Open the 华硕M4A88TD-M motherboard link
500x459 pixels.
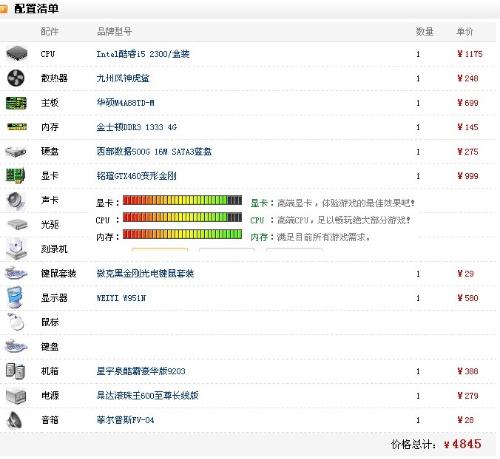click(x=125, y=103)
